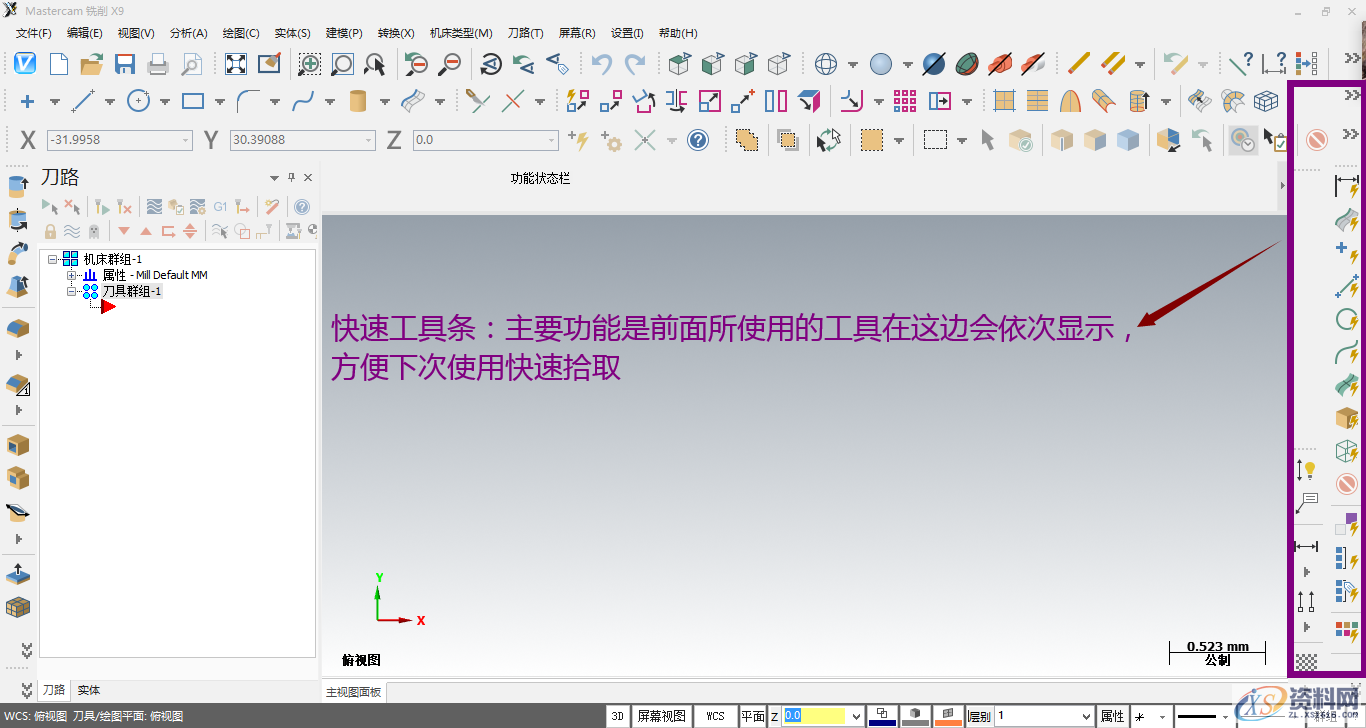
Task: Expand the 属性 - Mill Default MM node
Action: pos(69,275)
